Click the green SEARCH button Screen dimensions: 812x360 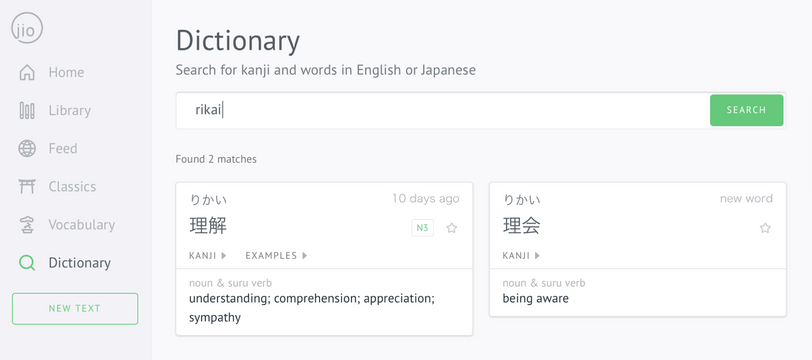click(x=746, y=110)
